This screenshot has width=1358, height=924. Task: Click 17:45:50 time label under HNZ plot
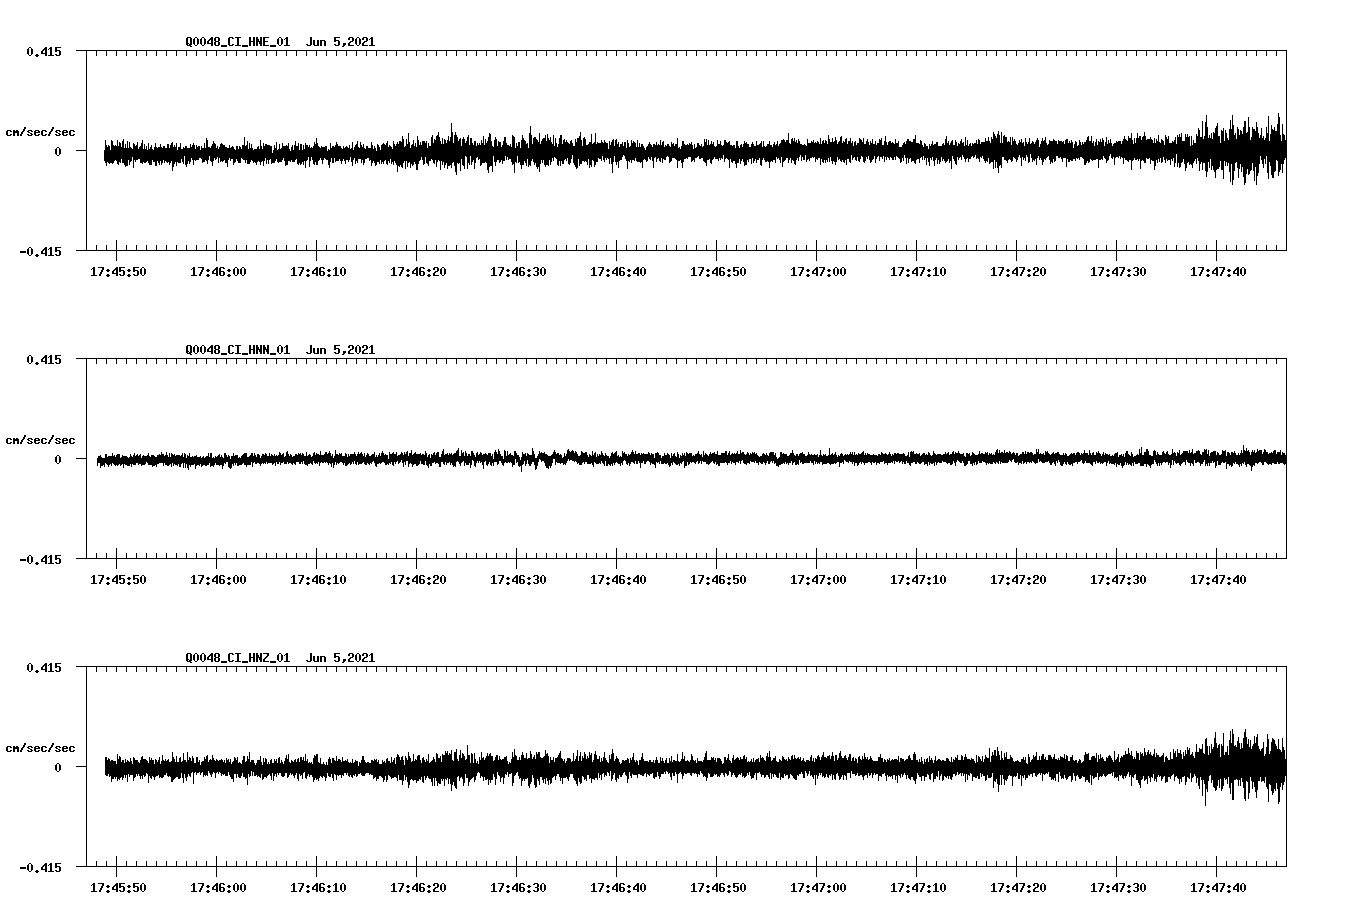[x=118, y=888]
